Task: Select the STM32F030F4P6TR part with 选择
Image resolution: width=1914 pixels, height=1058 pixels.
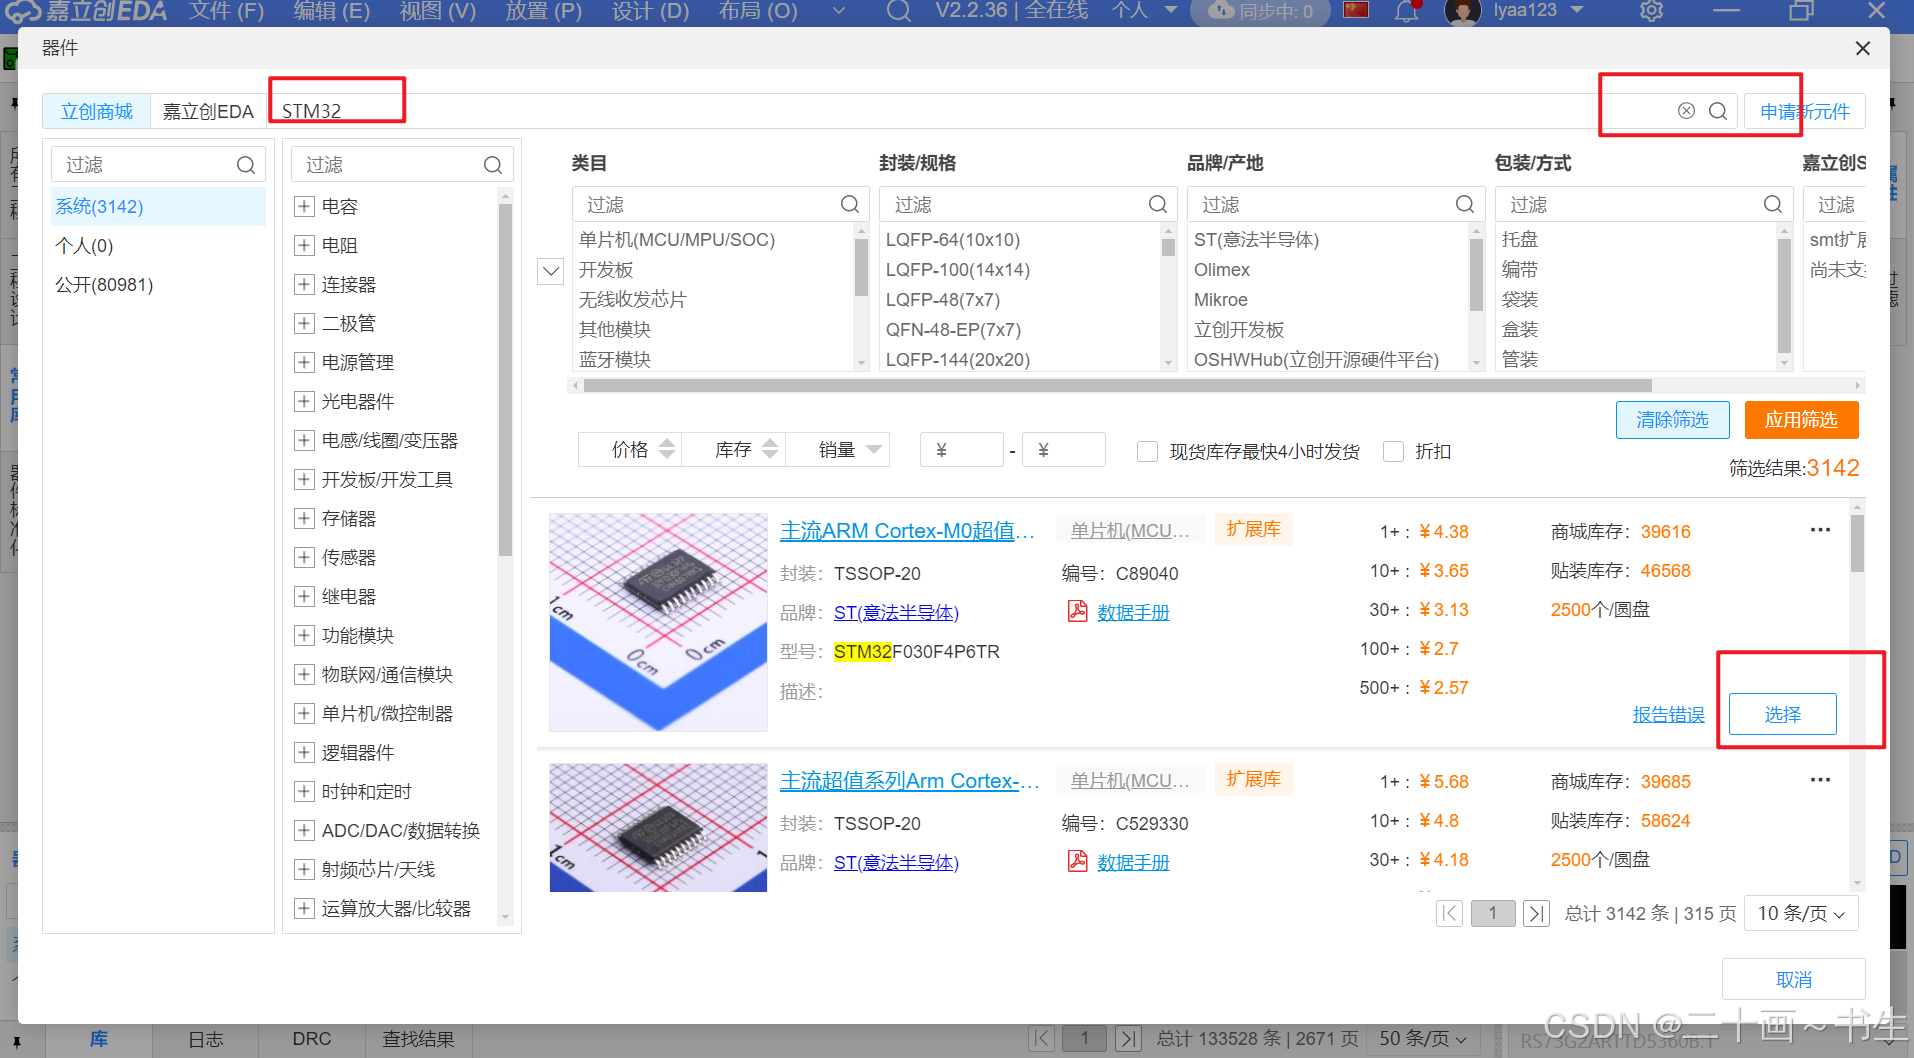Action: pos(1782,714)
